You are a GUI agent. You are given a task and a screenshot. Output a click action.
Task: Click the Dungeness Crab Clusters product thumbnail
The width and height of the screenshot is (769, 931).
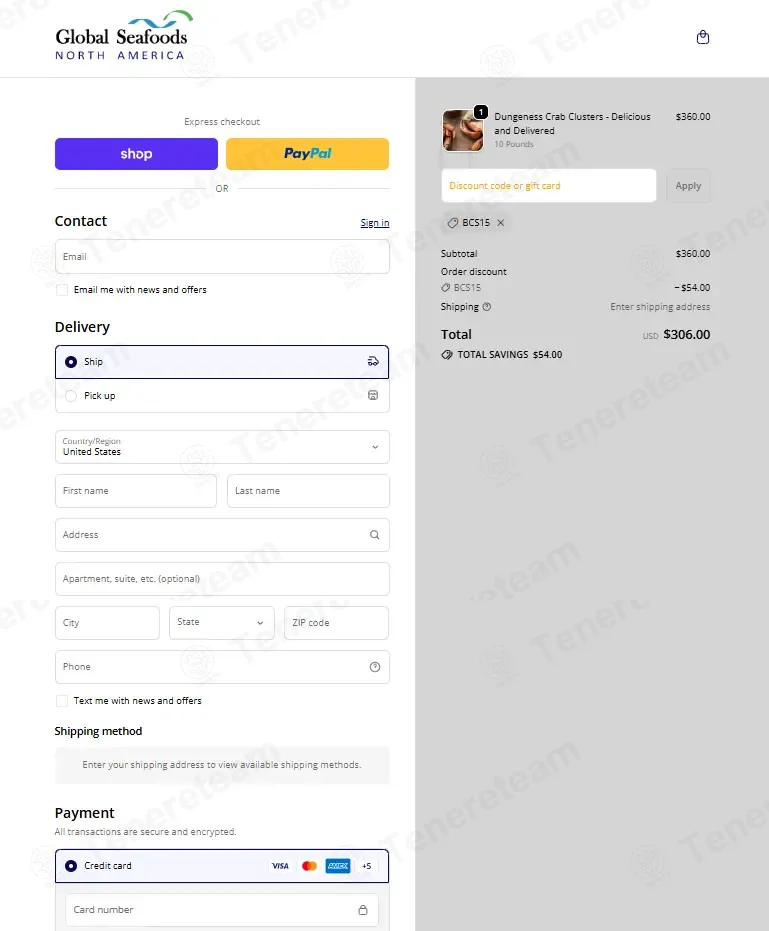(x=463, y=130)
